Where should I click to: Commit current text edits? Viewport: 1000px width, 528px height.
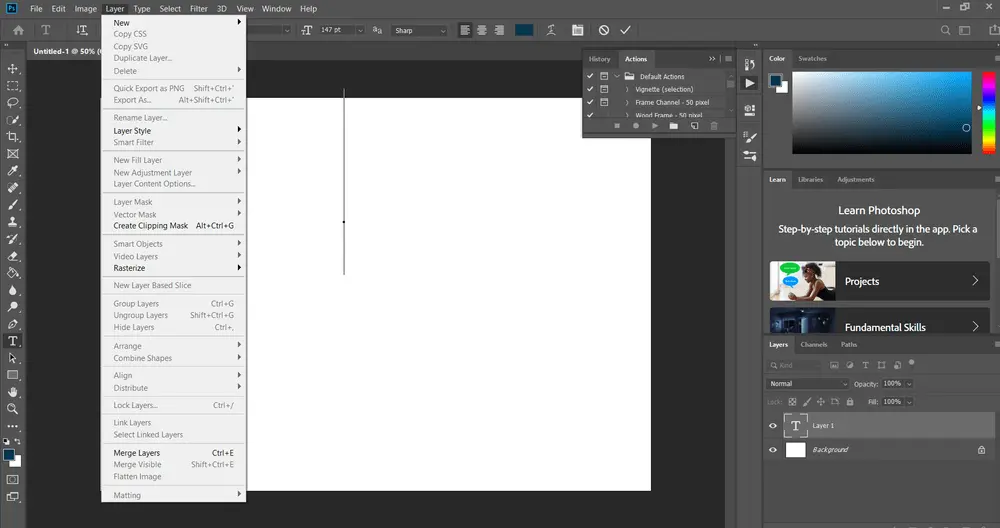[x=626, y=30]
